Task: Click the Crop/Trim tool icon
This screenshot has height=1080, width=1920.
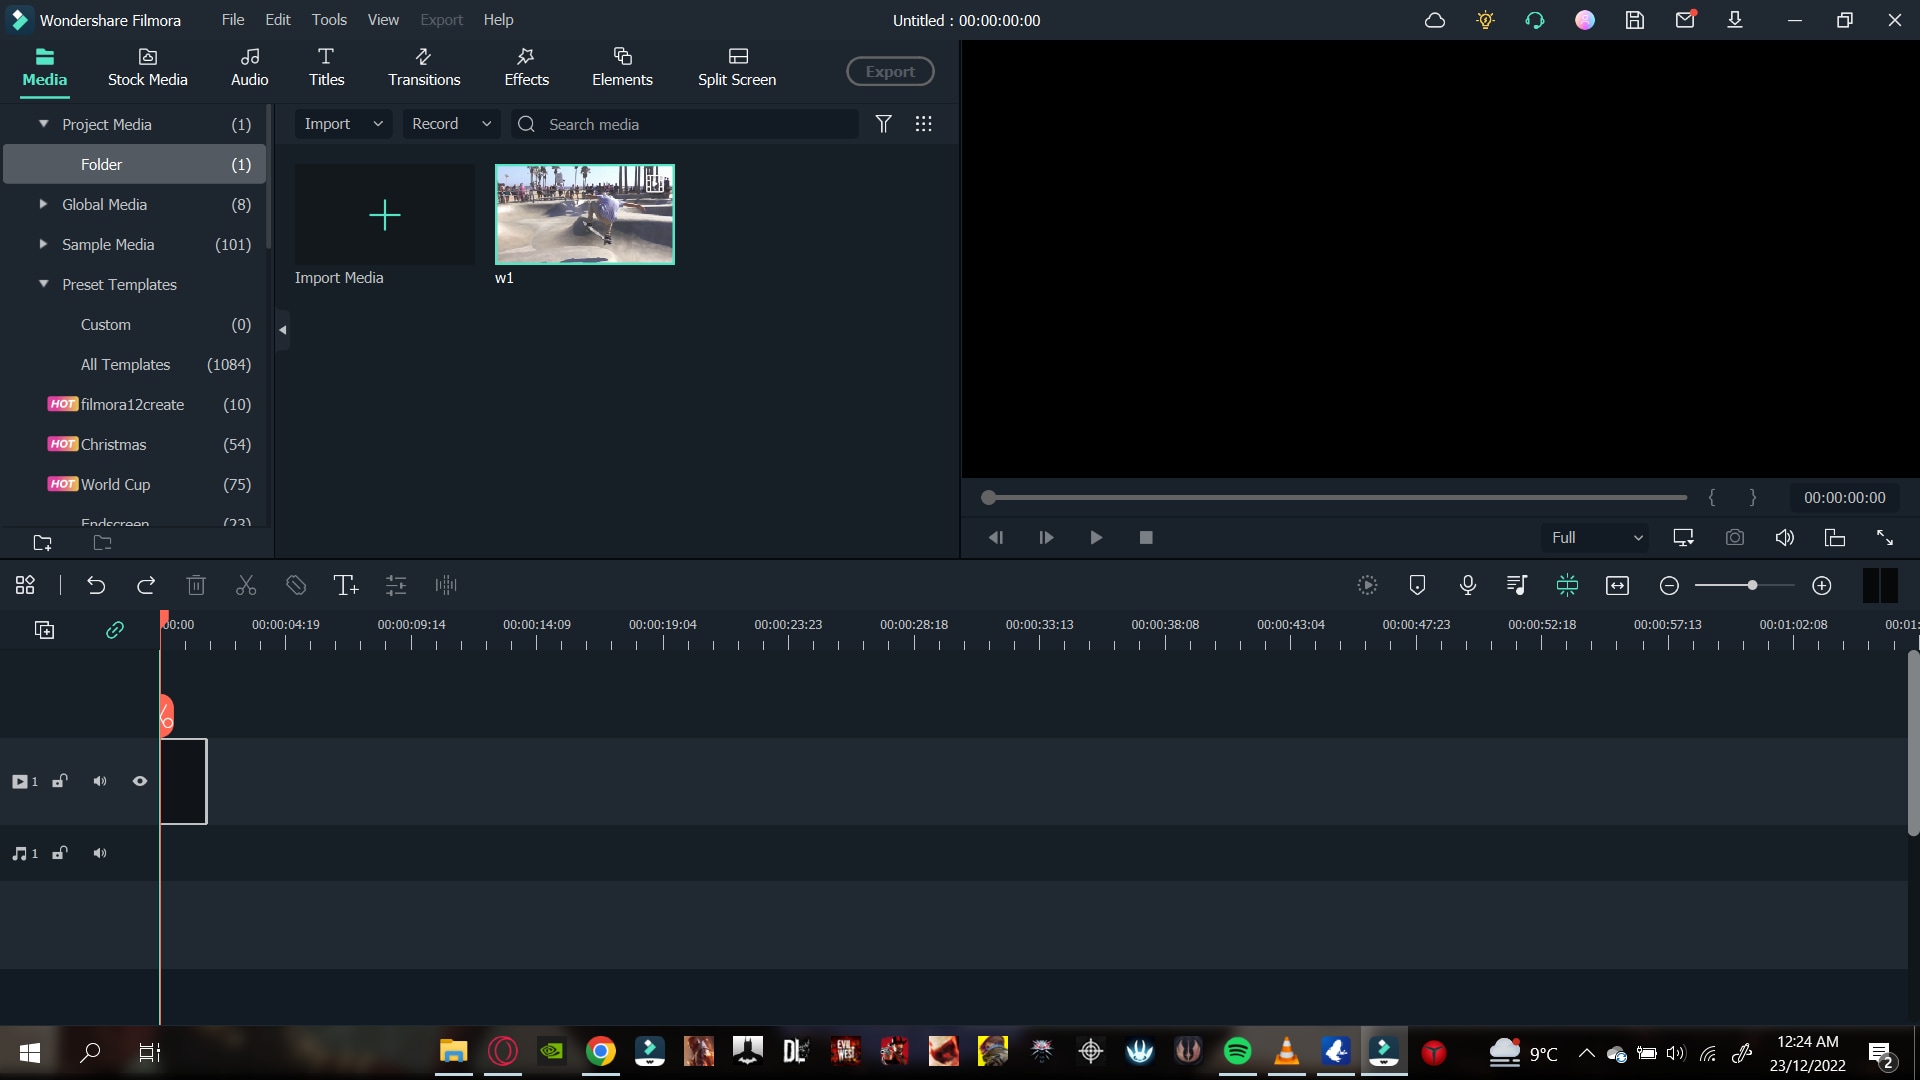Action: (295, 584)
